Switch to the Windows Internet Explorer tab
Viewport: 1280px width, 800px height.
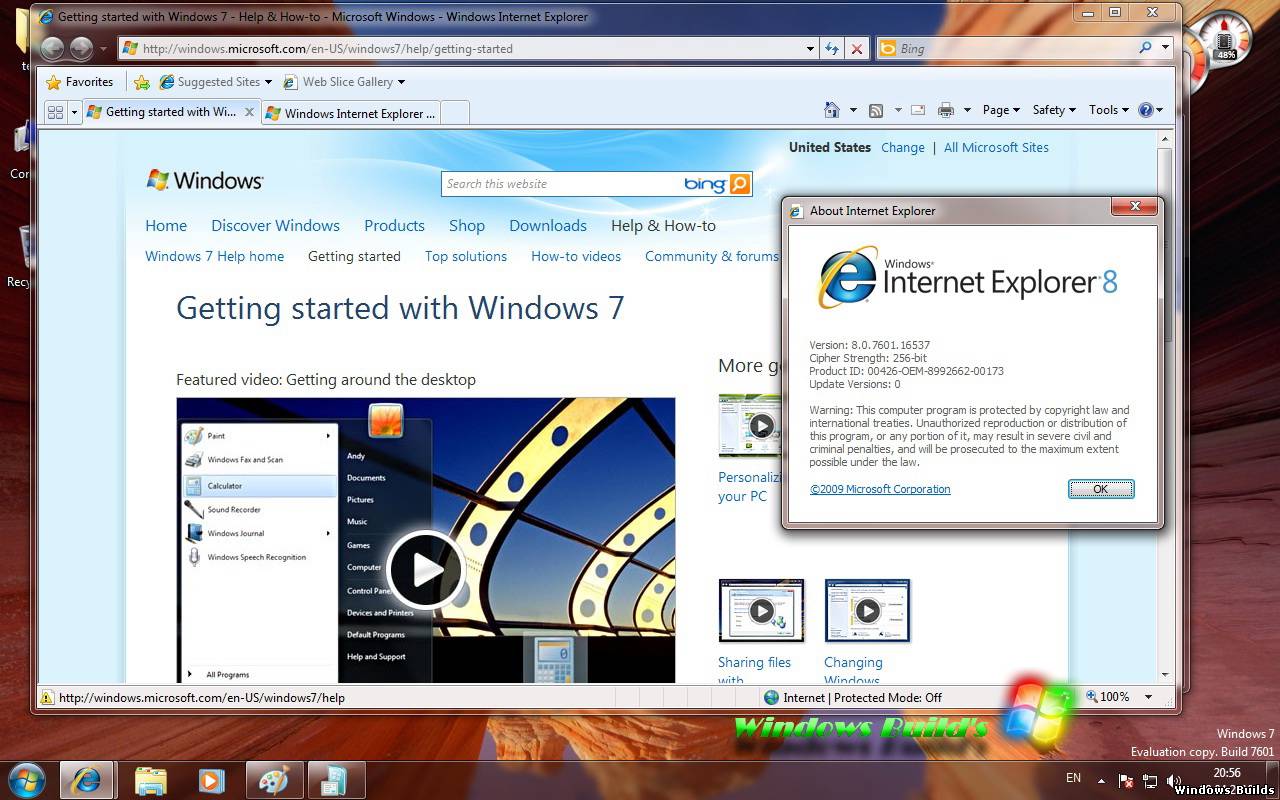click(x=351, y=113)
